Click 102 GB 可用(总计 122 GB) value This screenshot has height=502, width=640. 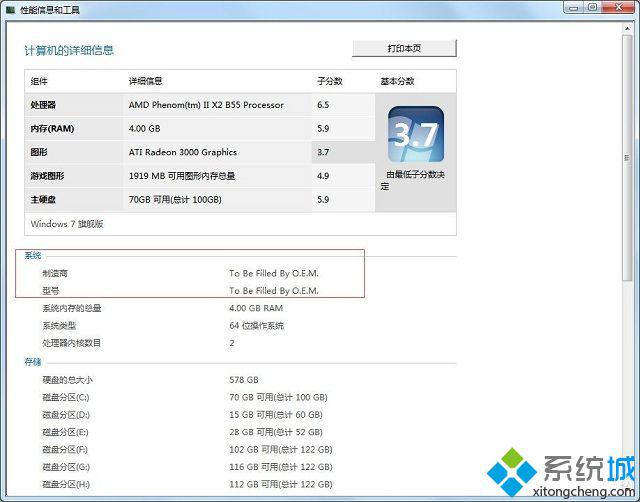pyautogui.click(x=281, y=450)
